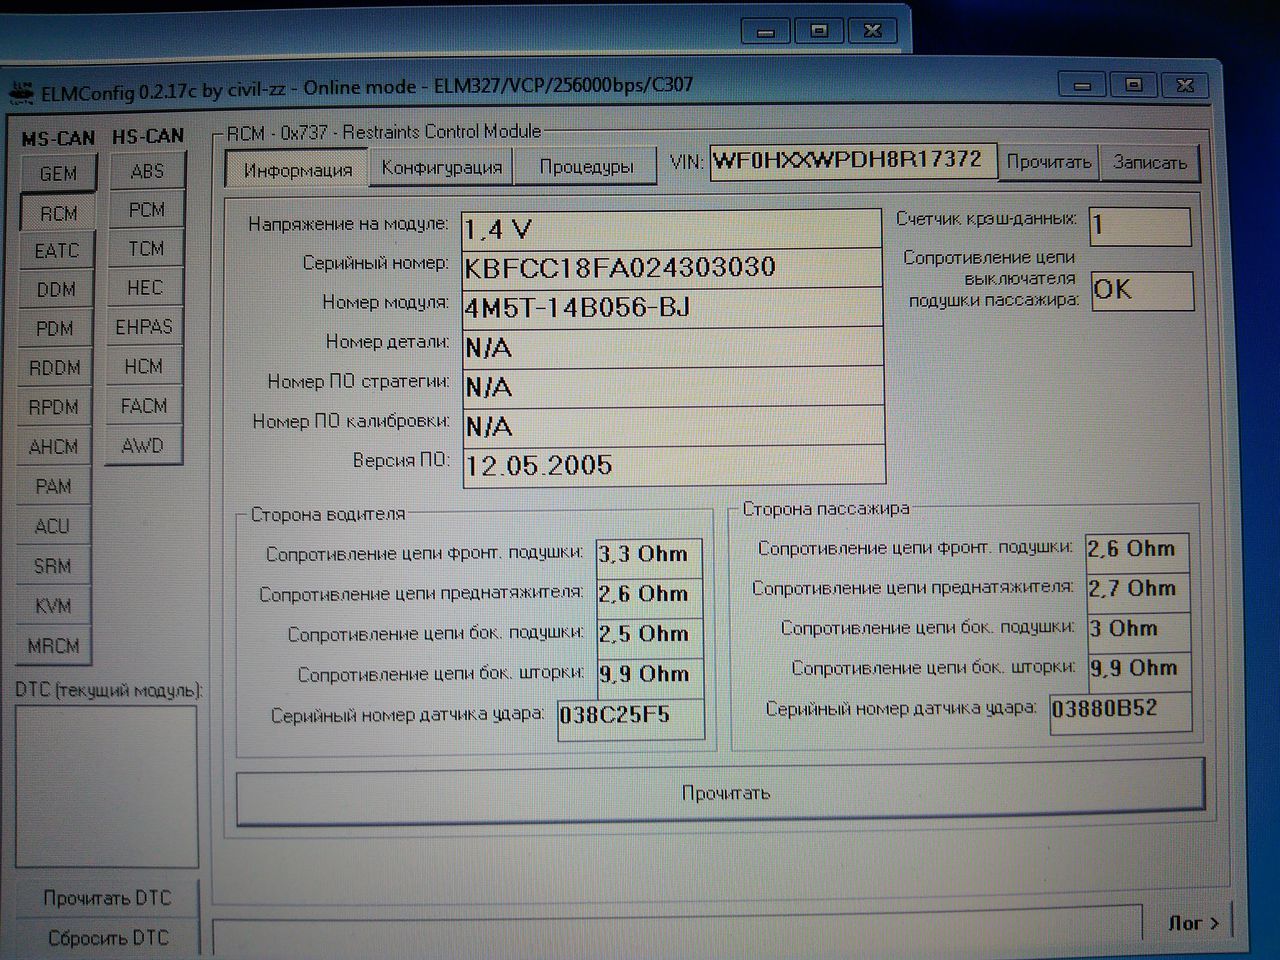The width and height of the screenshot is (1280, 960).
Task: Click the Записать button
Action: click(1149, 163)
